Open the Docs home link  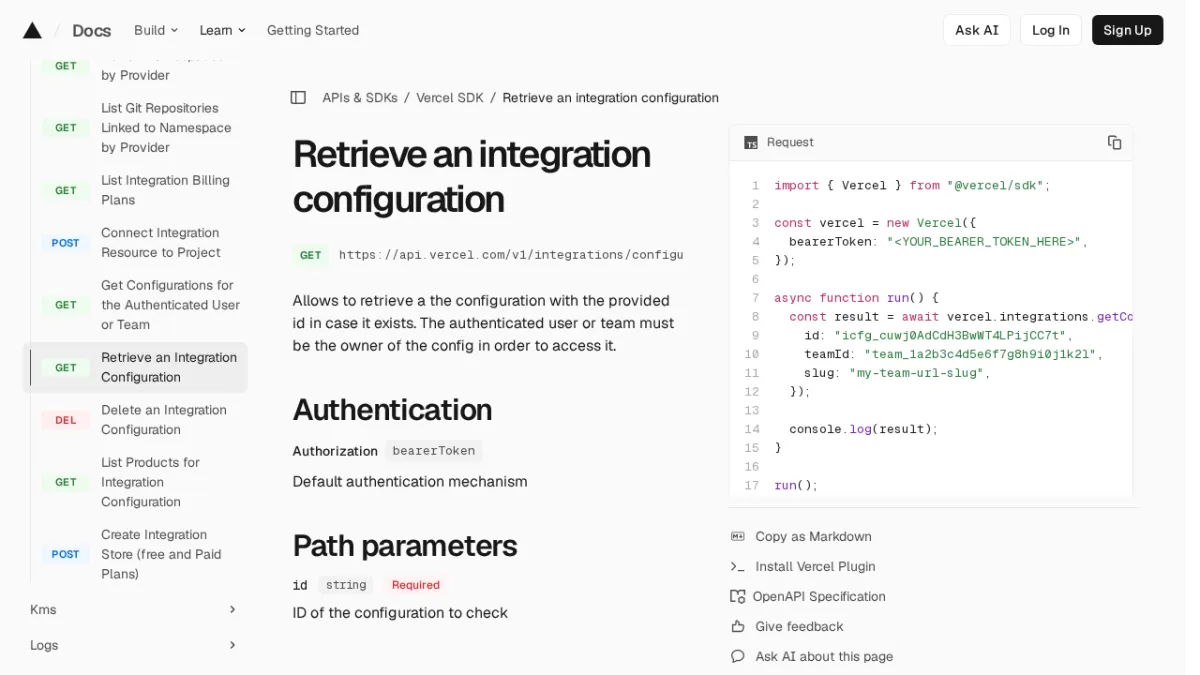click(91, 30)
